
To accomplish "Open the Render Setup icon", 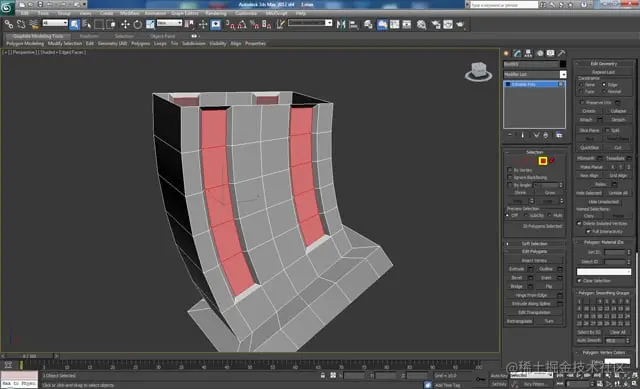I will pyautogui.click(x=436, y=24).
